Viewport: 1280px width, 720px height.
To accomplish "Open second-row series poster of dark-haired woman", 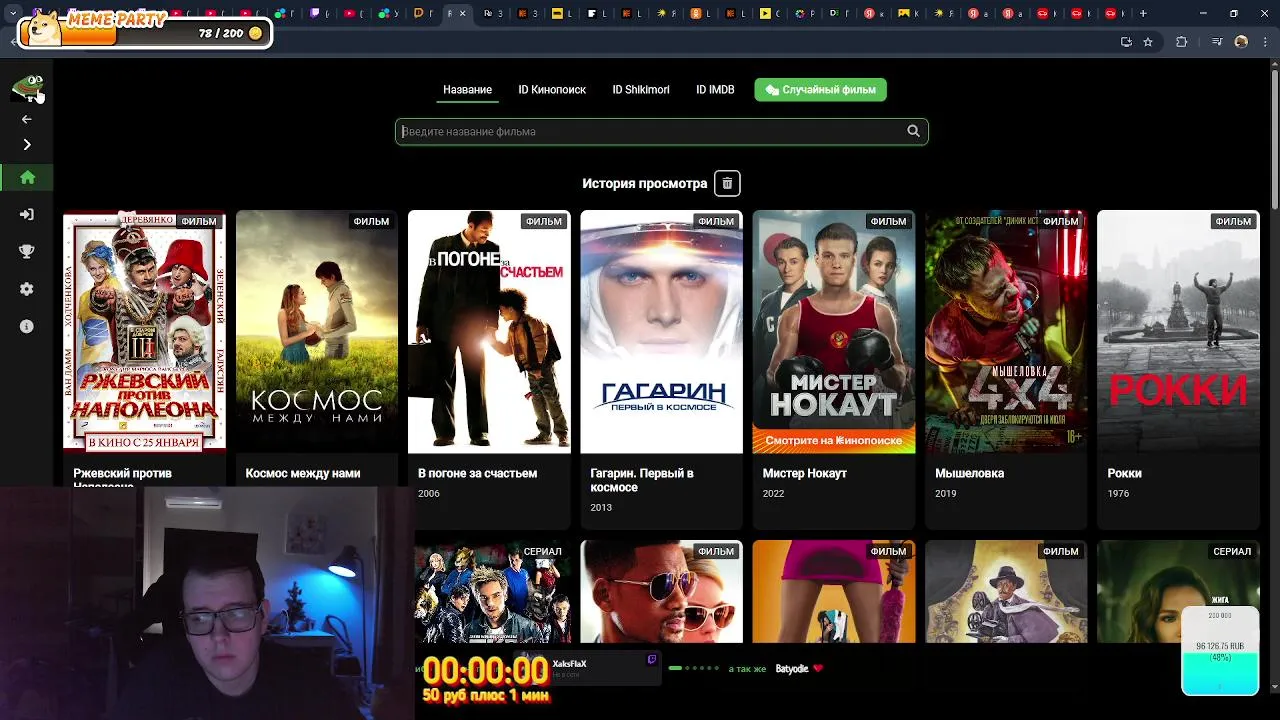I will 1178,591.
